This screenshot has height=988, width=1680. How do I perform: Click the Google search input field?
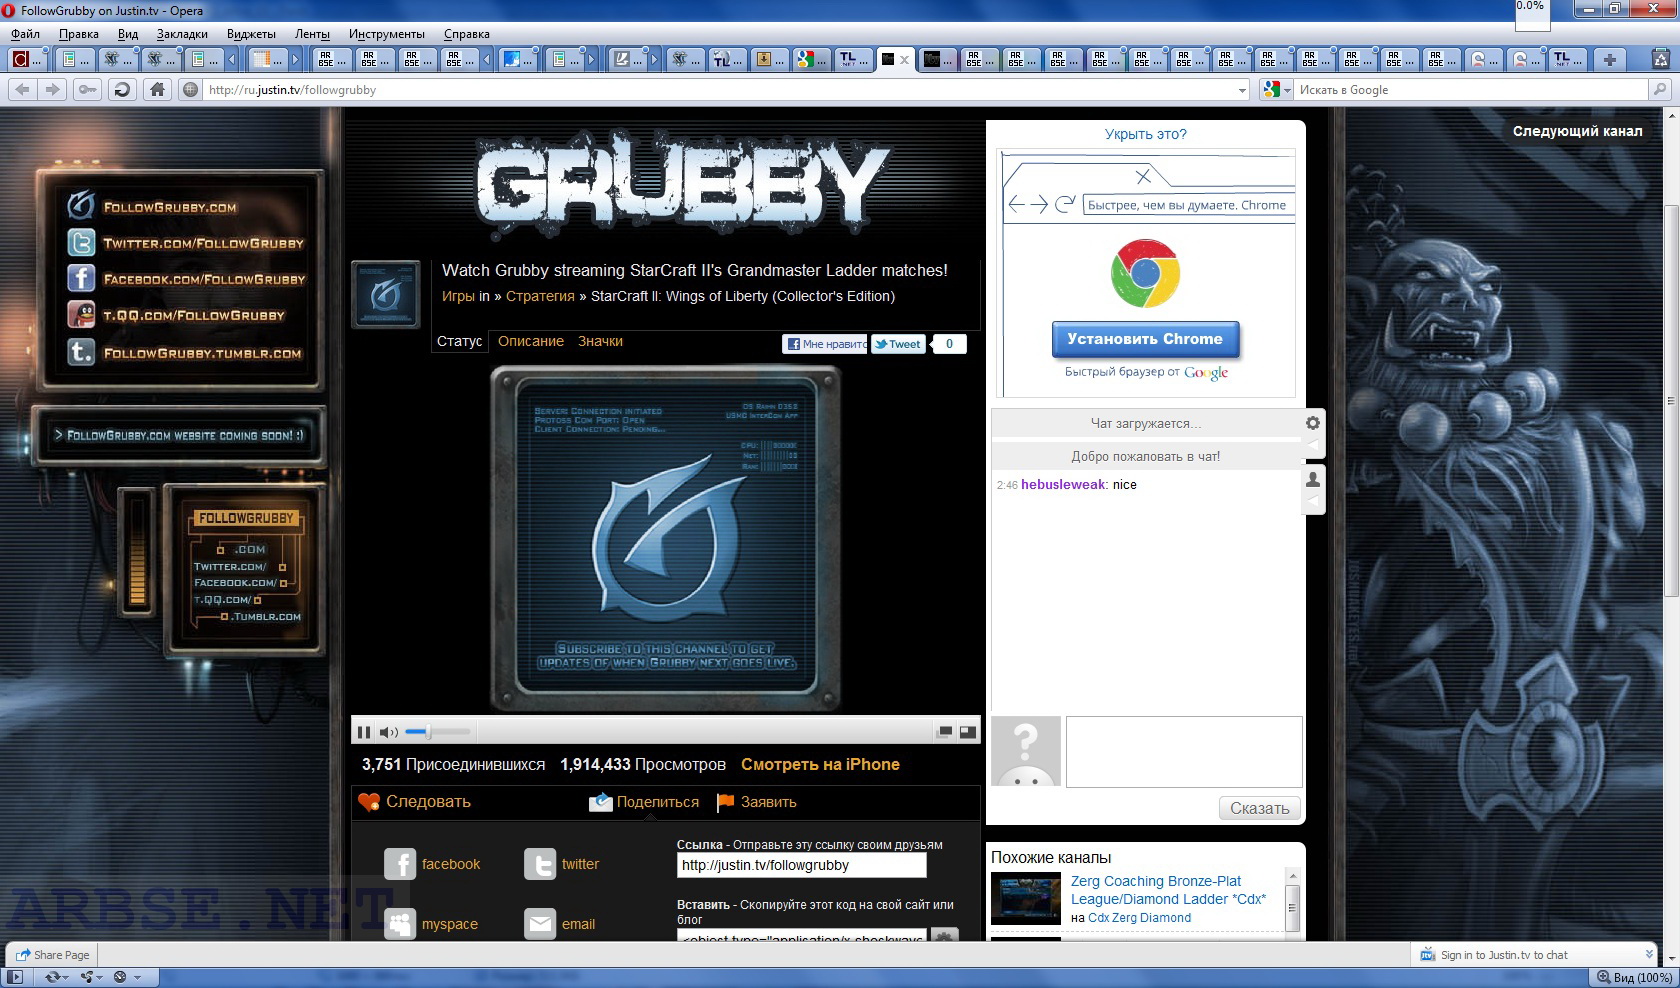click(1470, 89)
